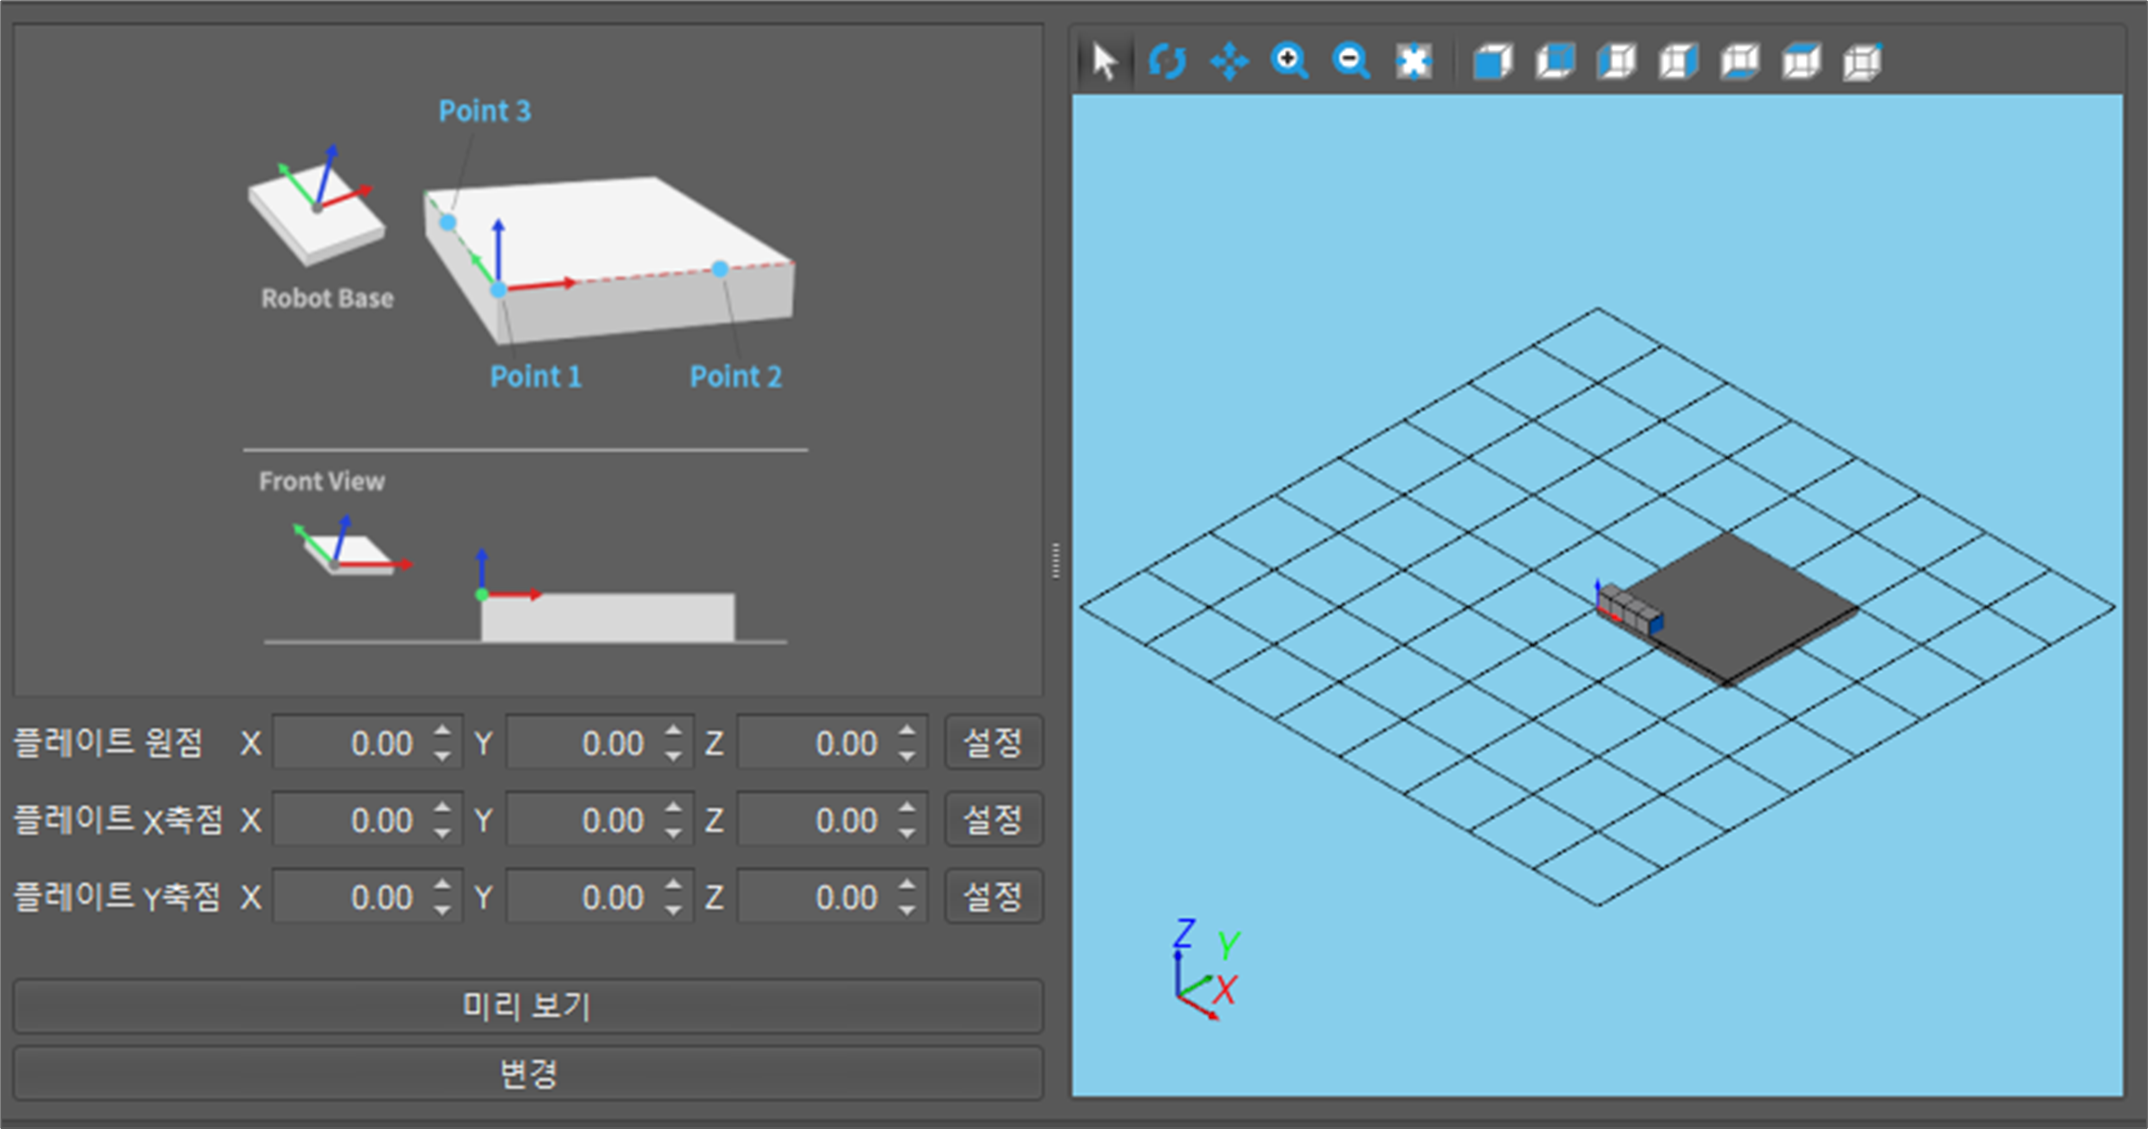Screen dimensions: 2148x1129
Task: Activate the rotate view tool
Action: tap(1166, 61)
